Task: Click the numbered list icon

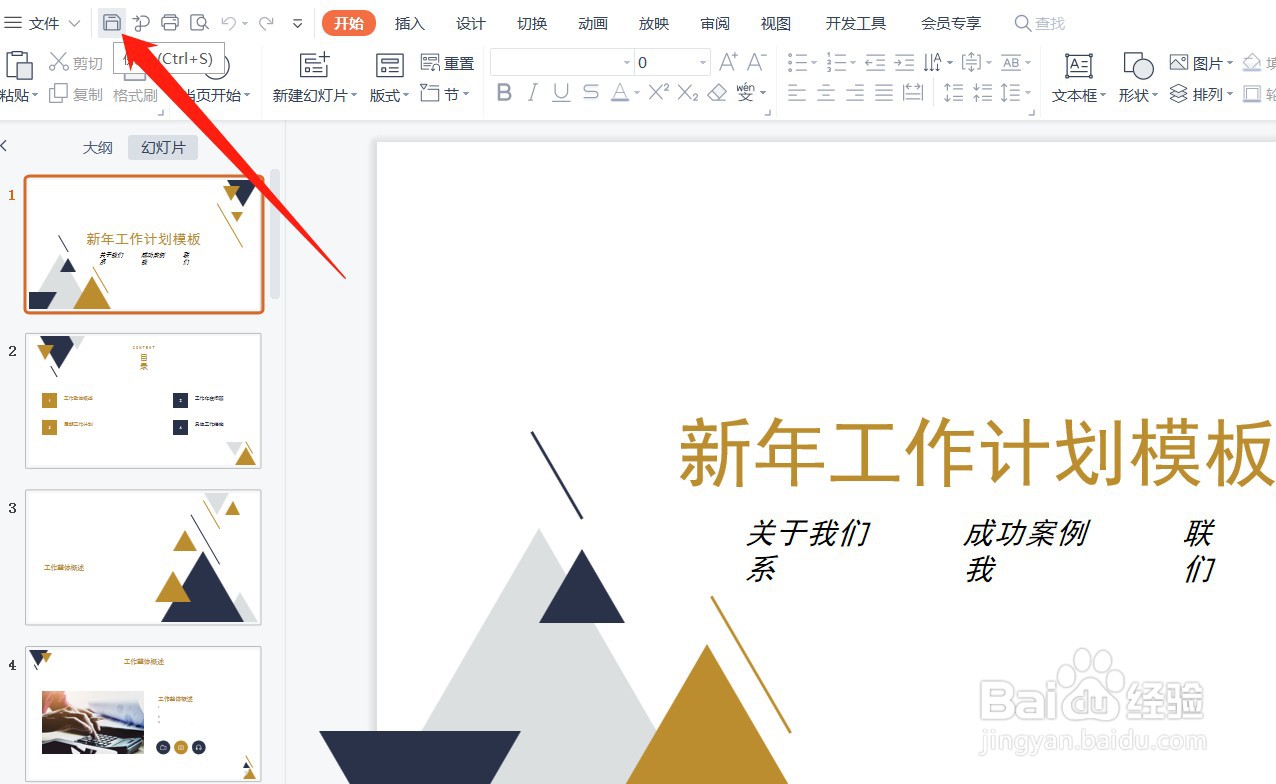Action: click(836, 63)
